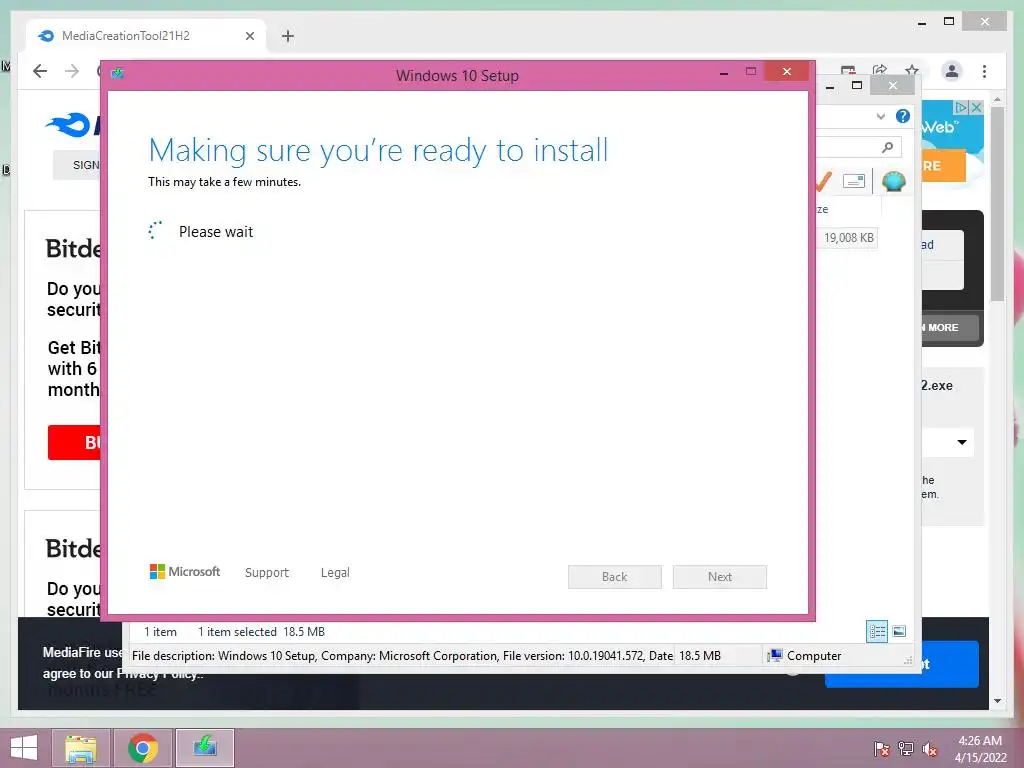Open the dropdown arrow on MediaFire page
Screen dimensions: 1024x768
click(961, 442)
